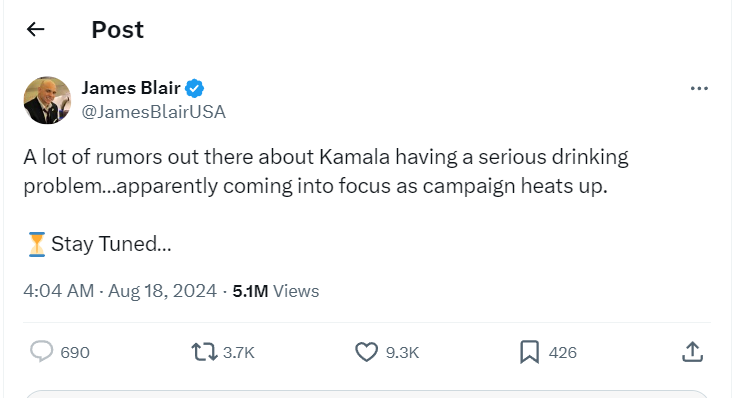Click the Aug 18, 2024 date
Screen dimensions: 742x398
[162, 291]
